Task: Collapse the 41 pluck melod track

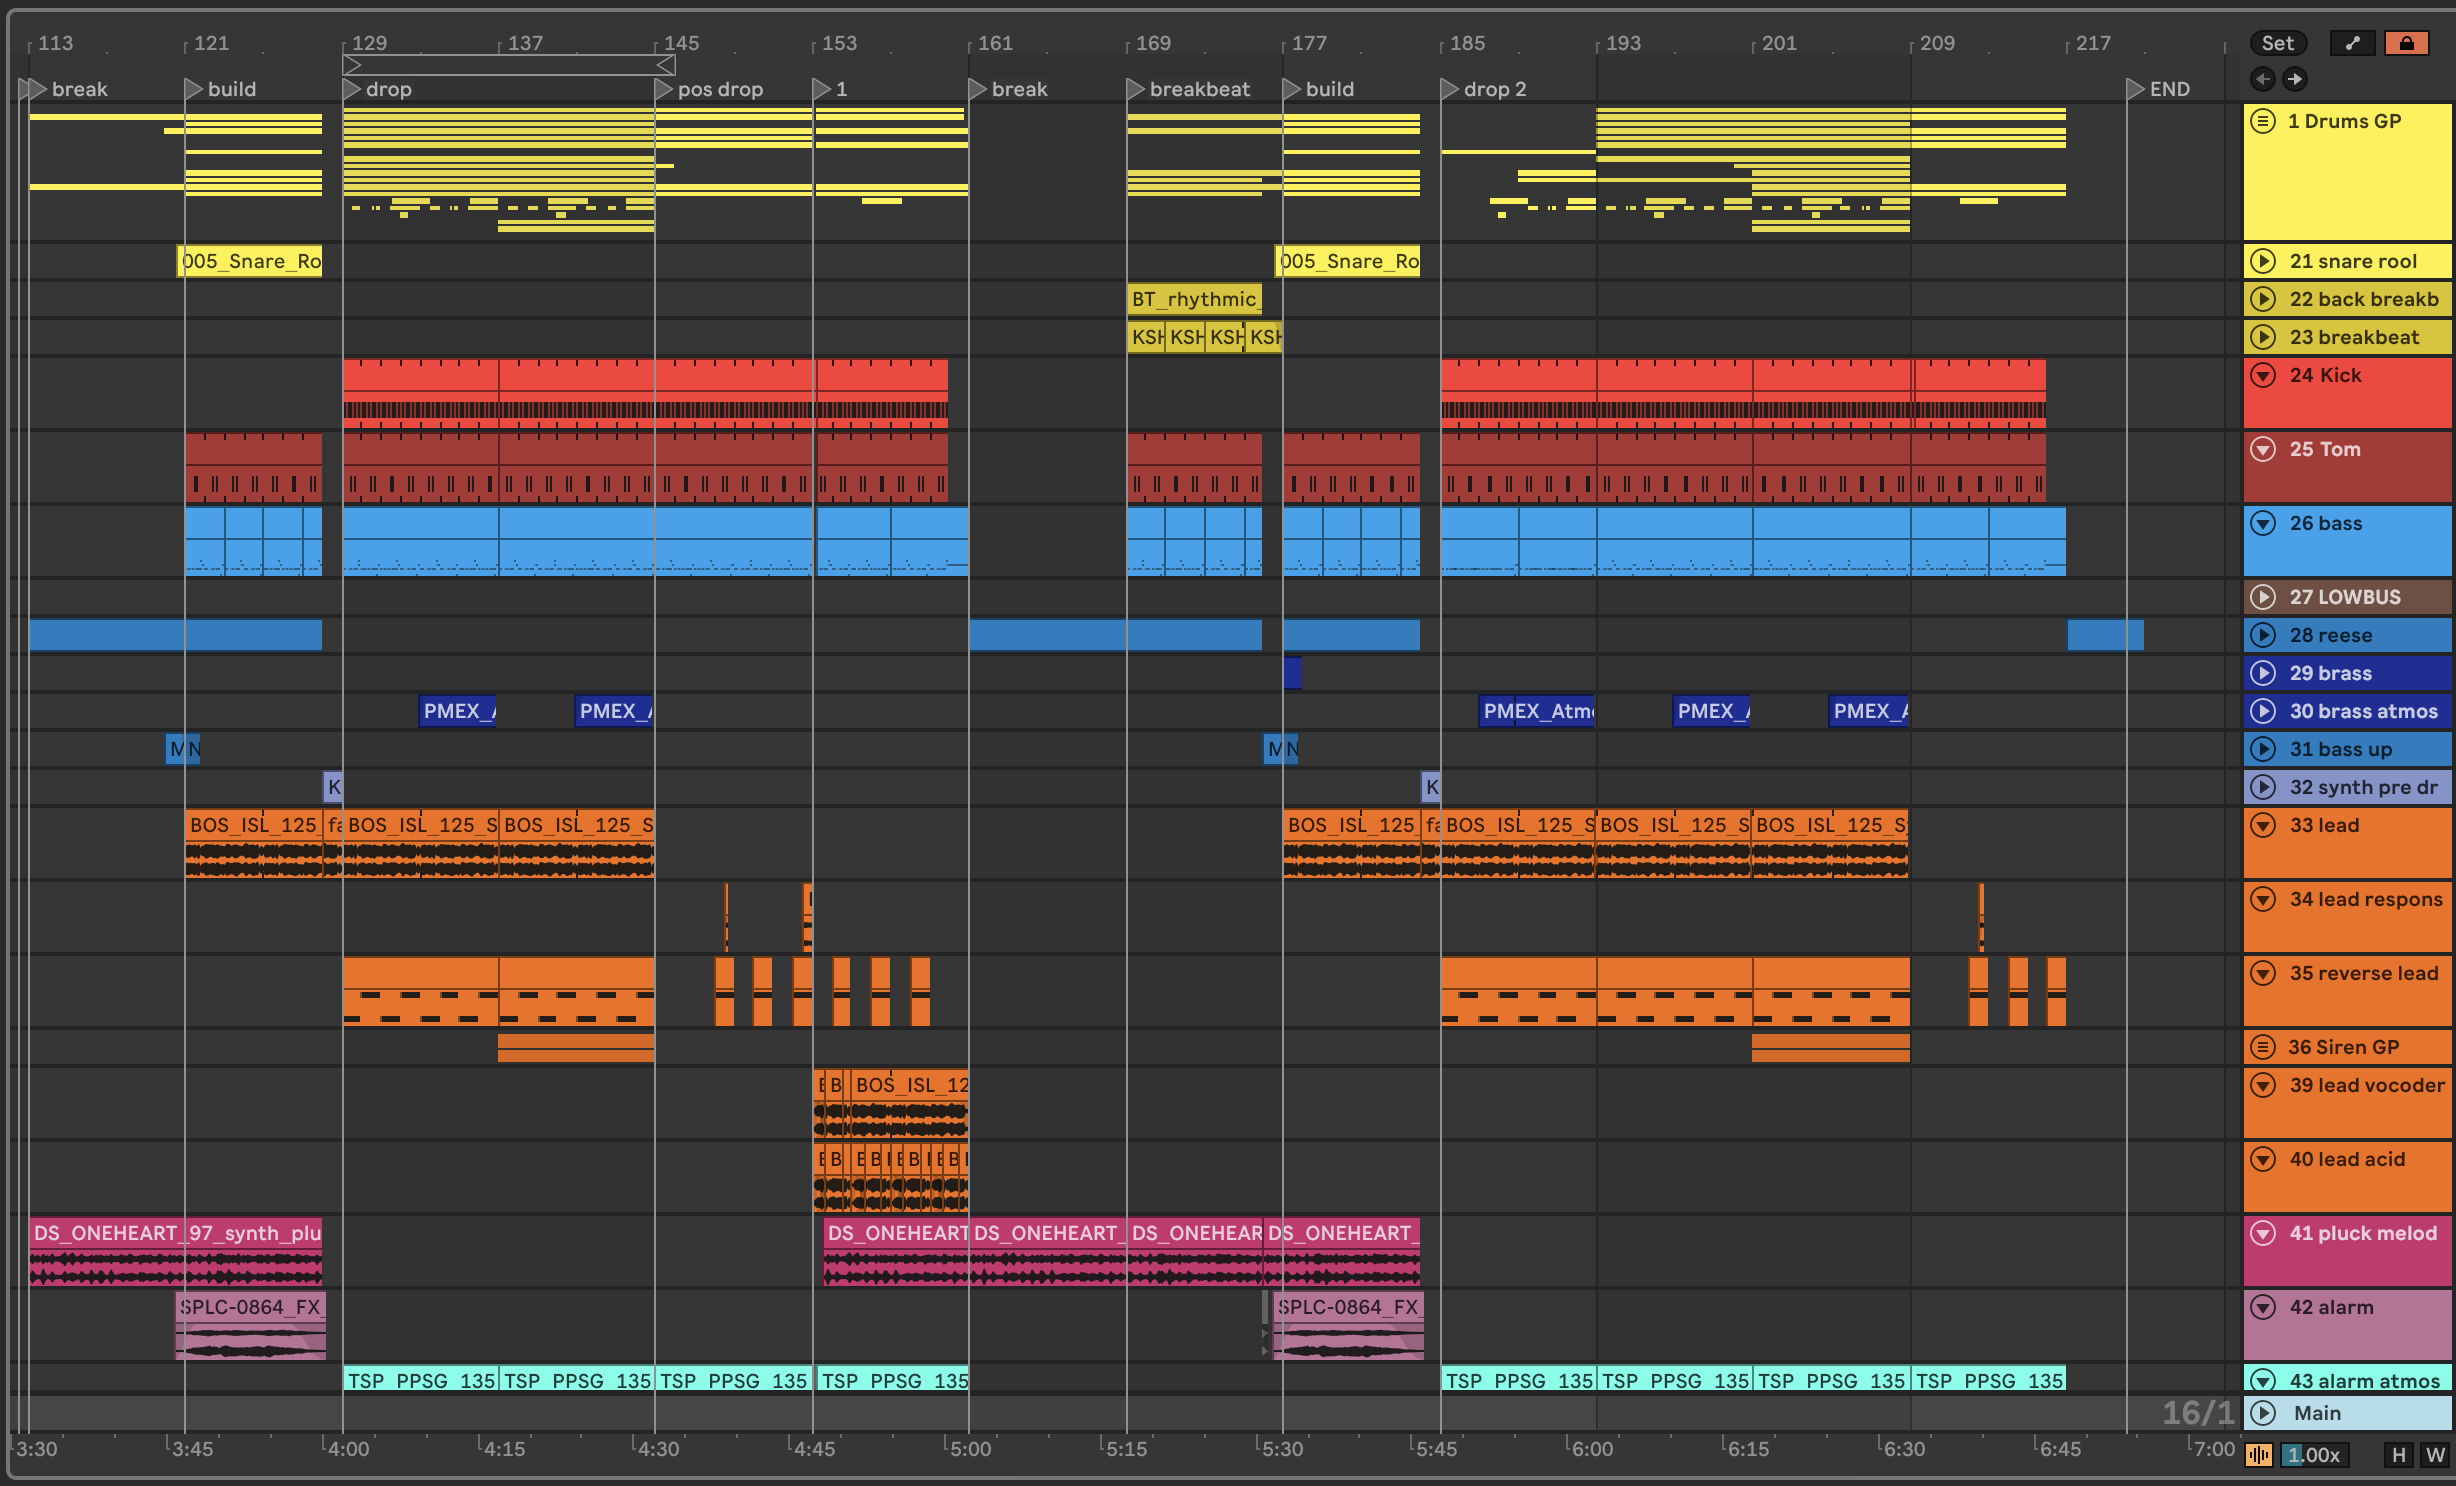Action: (x=2263, y=1233)
